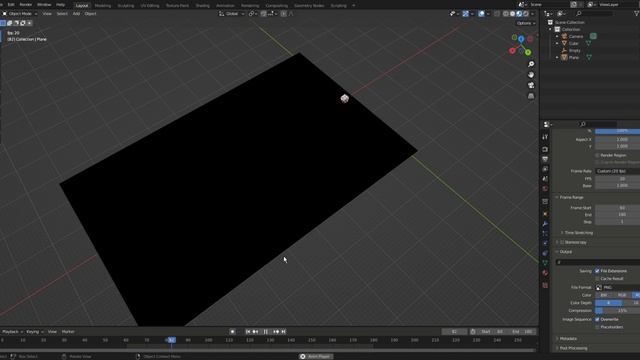Open the Add menu in viewport header

pyautogui.click(x=76, y=13)
